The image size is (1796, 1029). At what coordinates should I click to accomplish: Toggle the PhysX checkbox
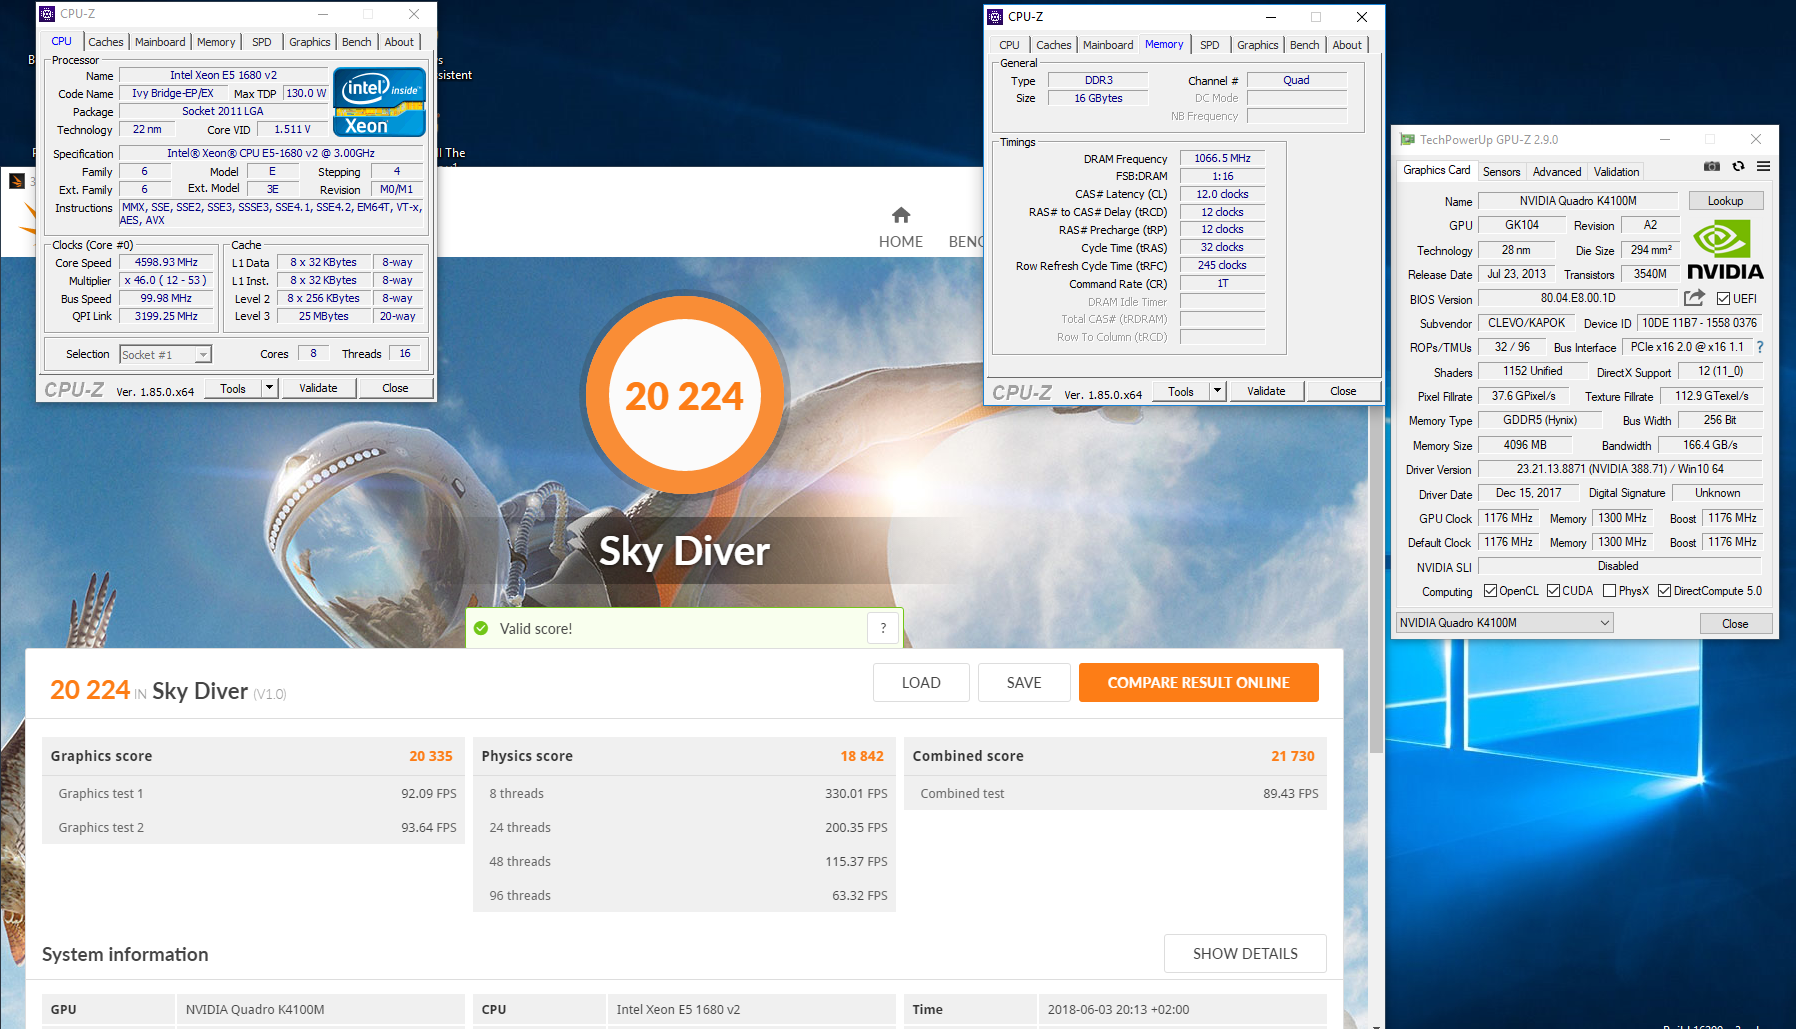(x=1609, y=591)
